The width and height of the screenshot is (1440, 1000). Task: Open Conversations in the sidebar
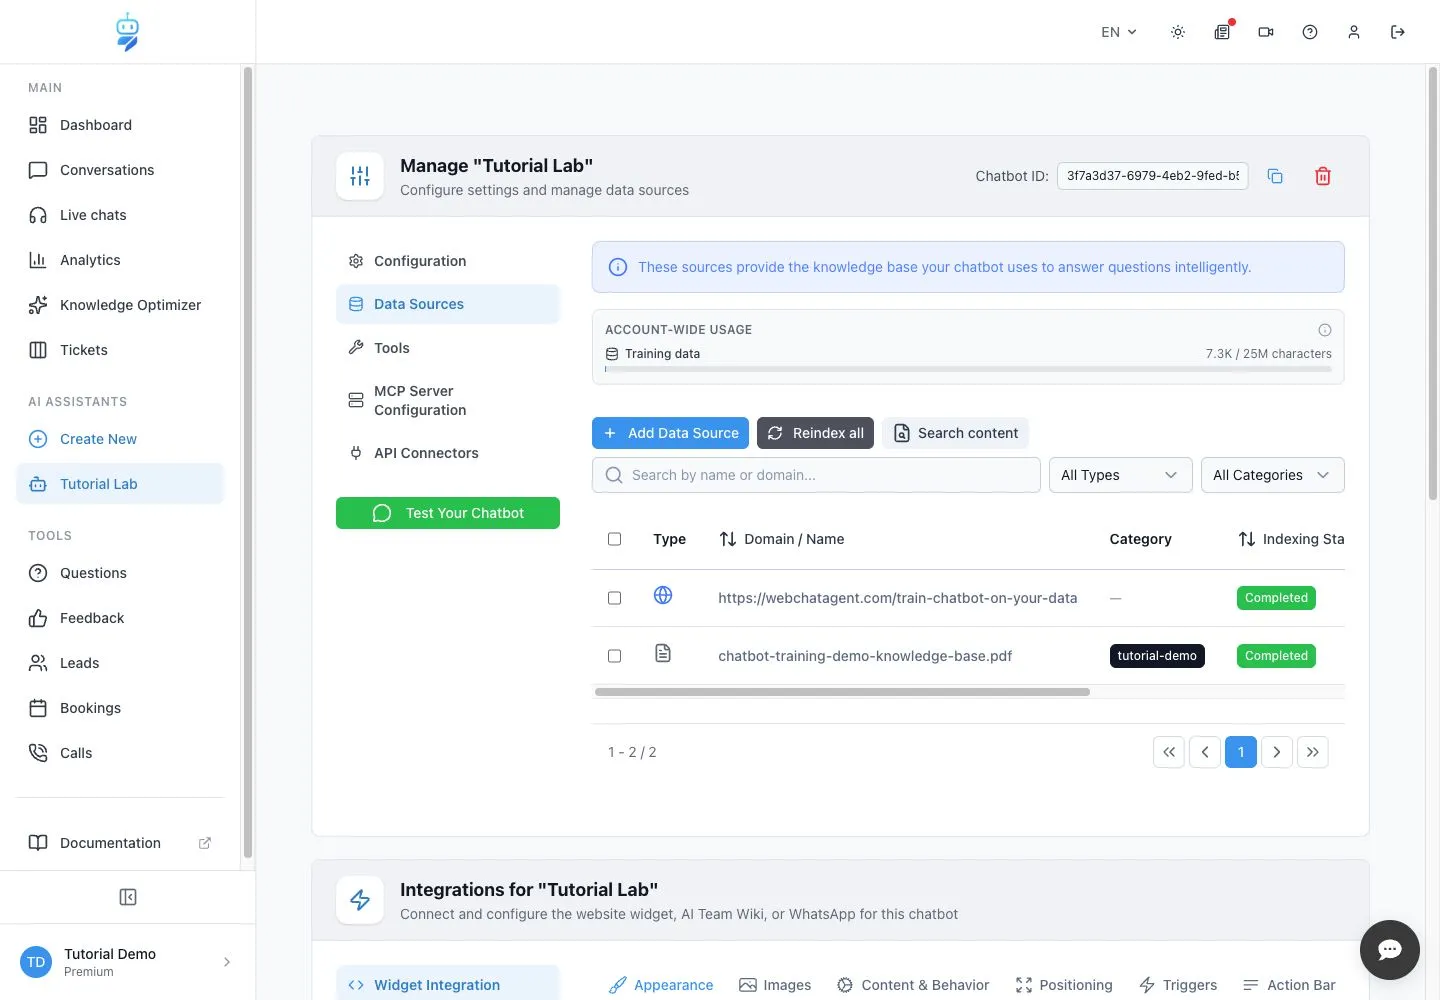120,170
